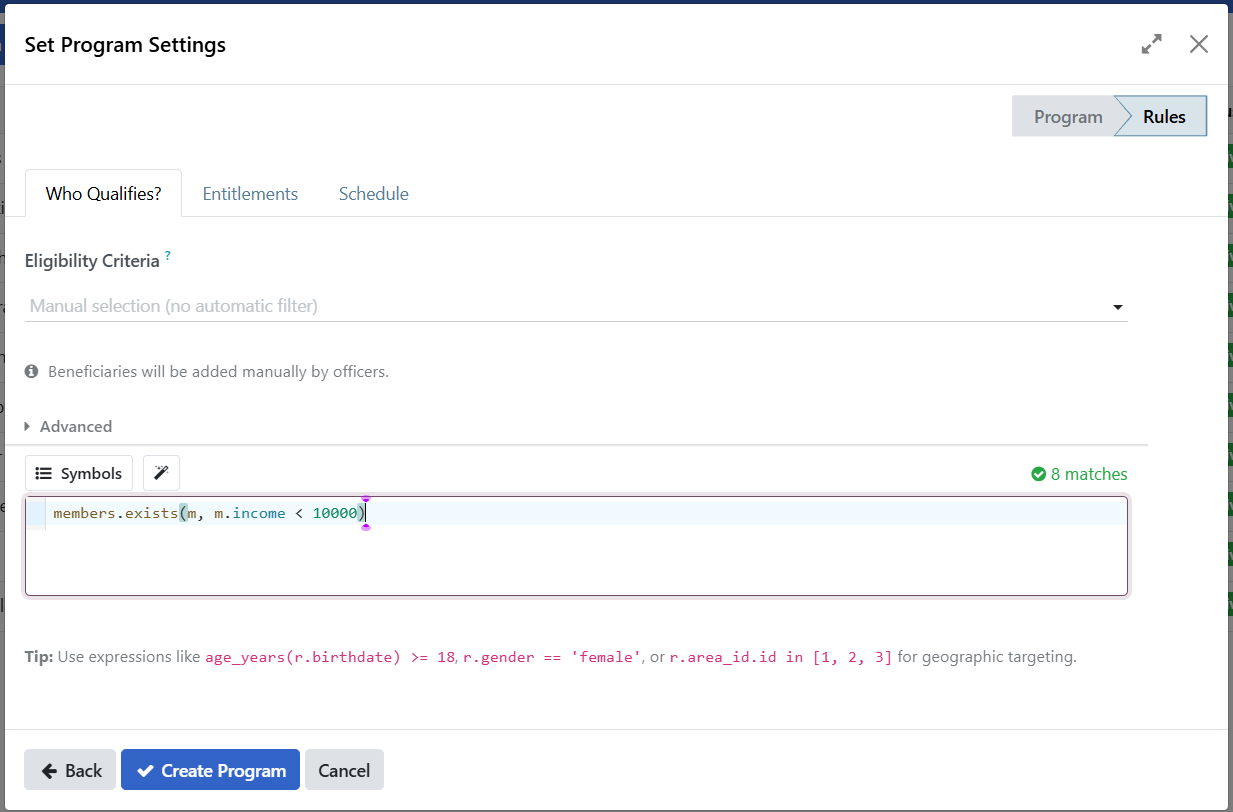Click the age_years example in the tip
1233x812 pixels.
click(x=330, y=657)
